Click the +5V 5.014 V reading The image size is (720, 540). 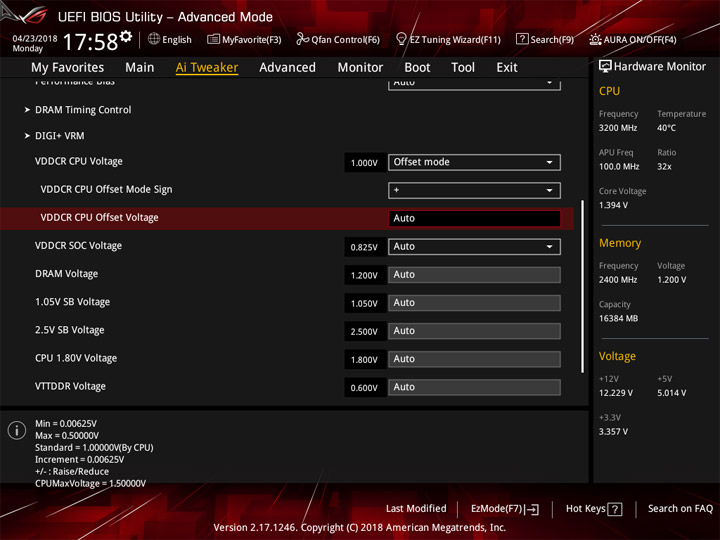coord(671,393)
